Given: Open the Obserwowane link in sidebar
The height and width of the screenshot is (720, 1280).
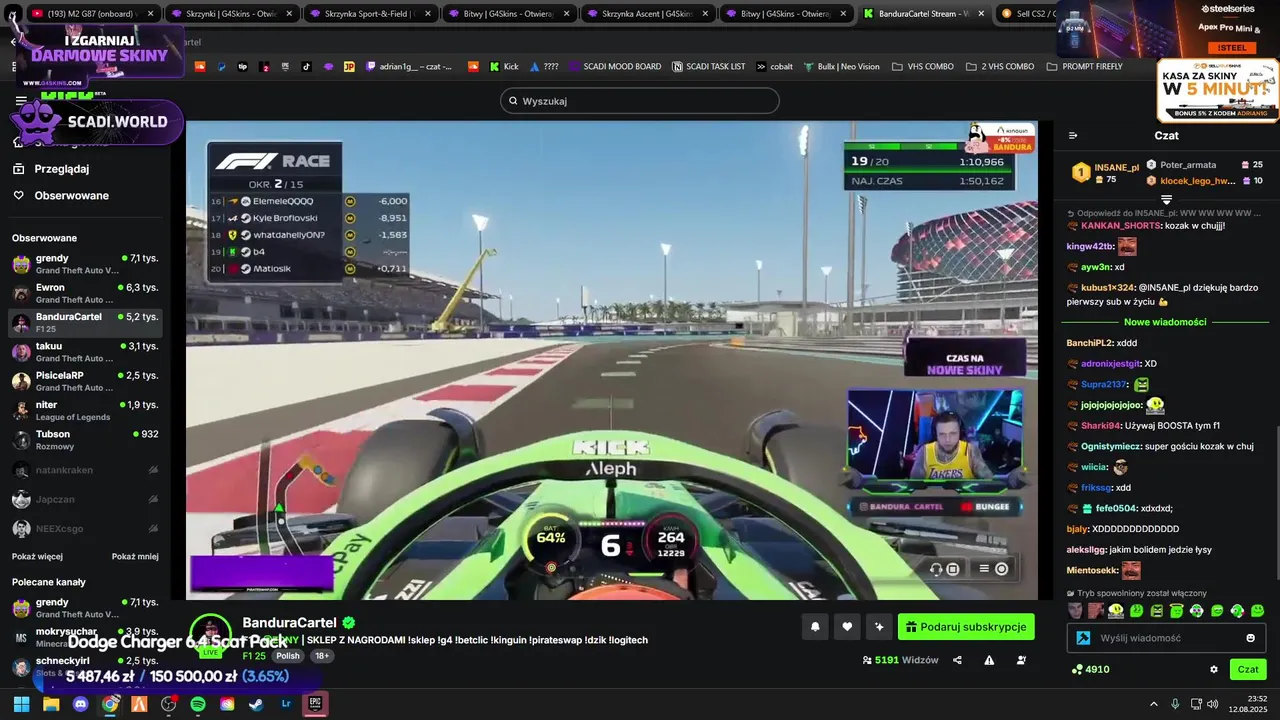Looking at the screenshot, I should coord(71,195).
